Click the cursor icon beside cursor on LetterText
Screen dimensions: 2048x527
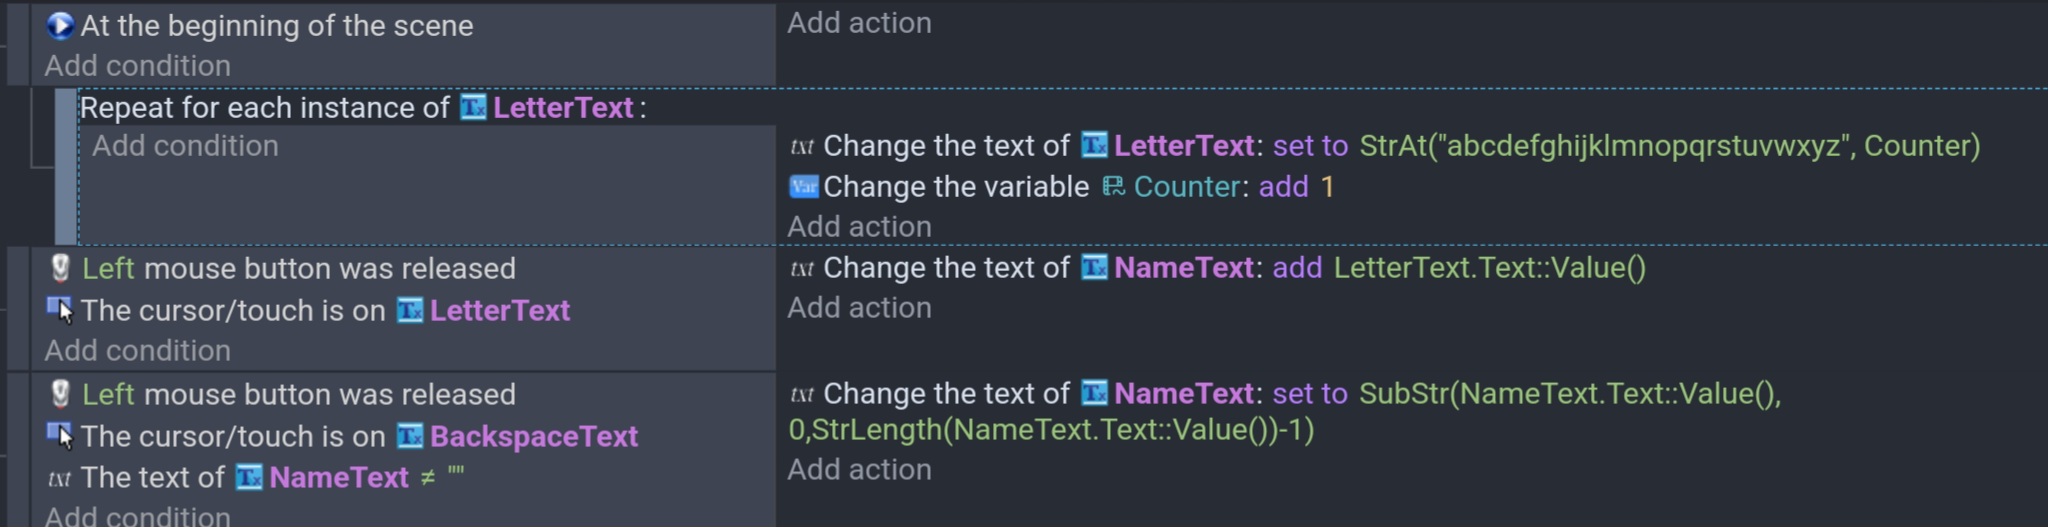[60, 310]
